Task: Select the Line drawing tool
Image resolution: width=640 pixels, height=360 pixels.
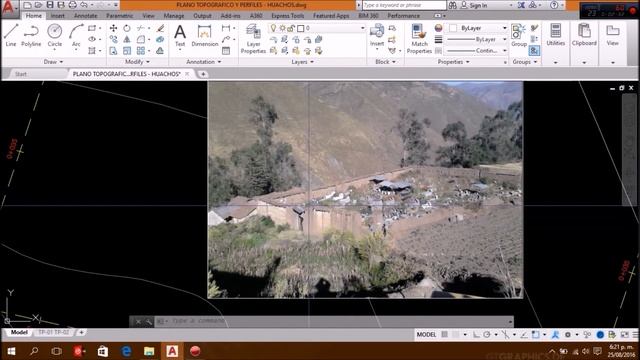Action: click(x=11, y=35)
